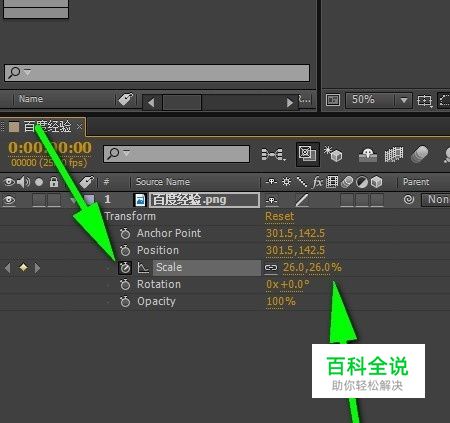Enable motion blur for all layers

click(x=419, y=155)
